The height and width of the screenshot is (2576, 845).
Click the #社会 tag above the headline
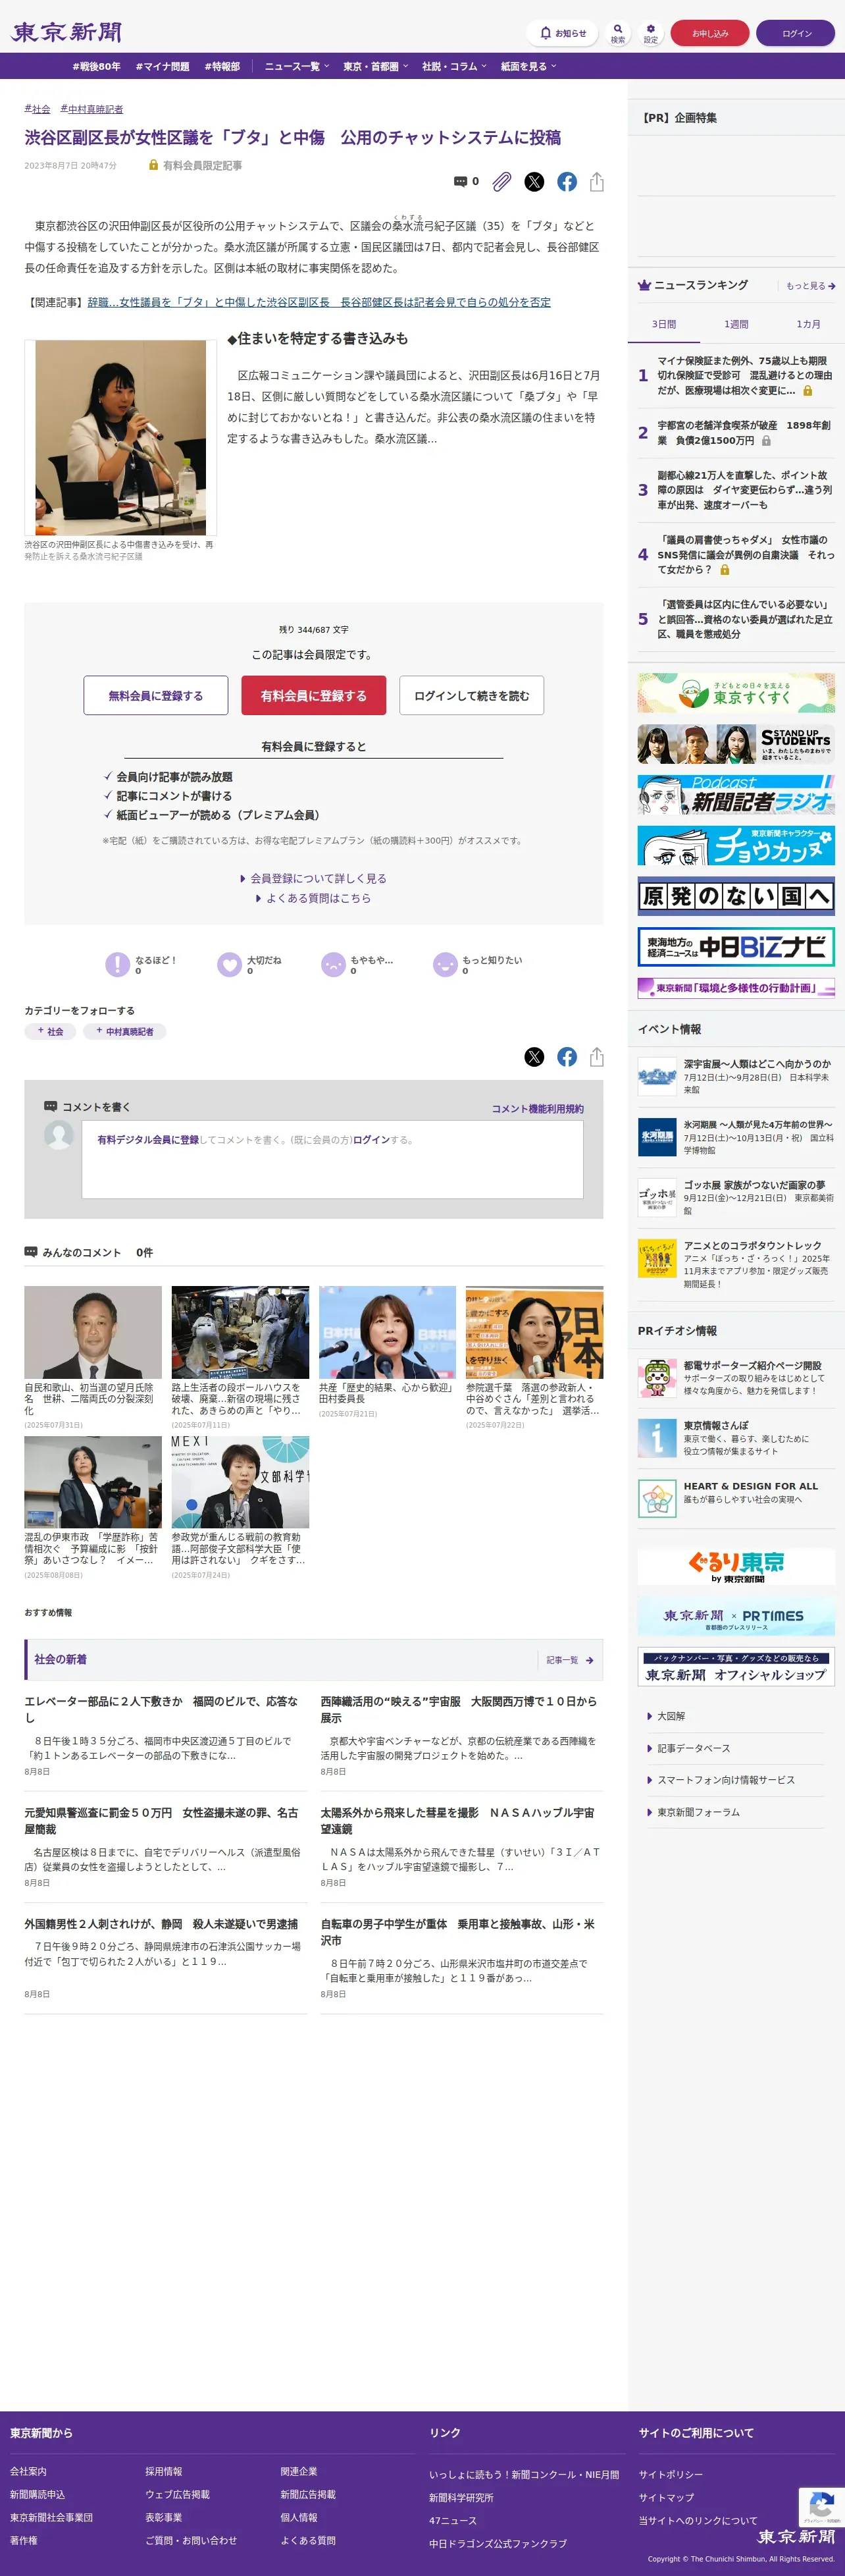pos(37,109)
